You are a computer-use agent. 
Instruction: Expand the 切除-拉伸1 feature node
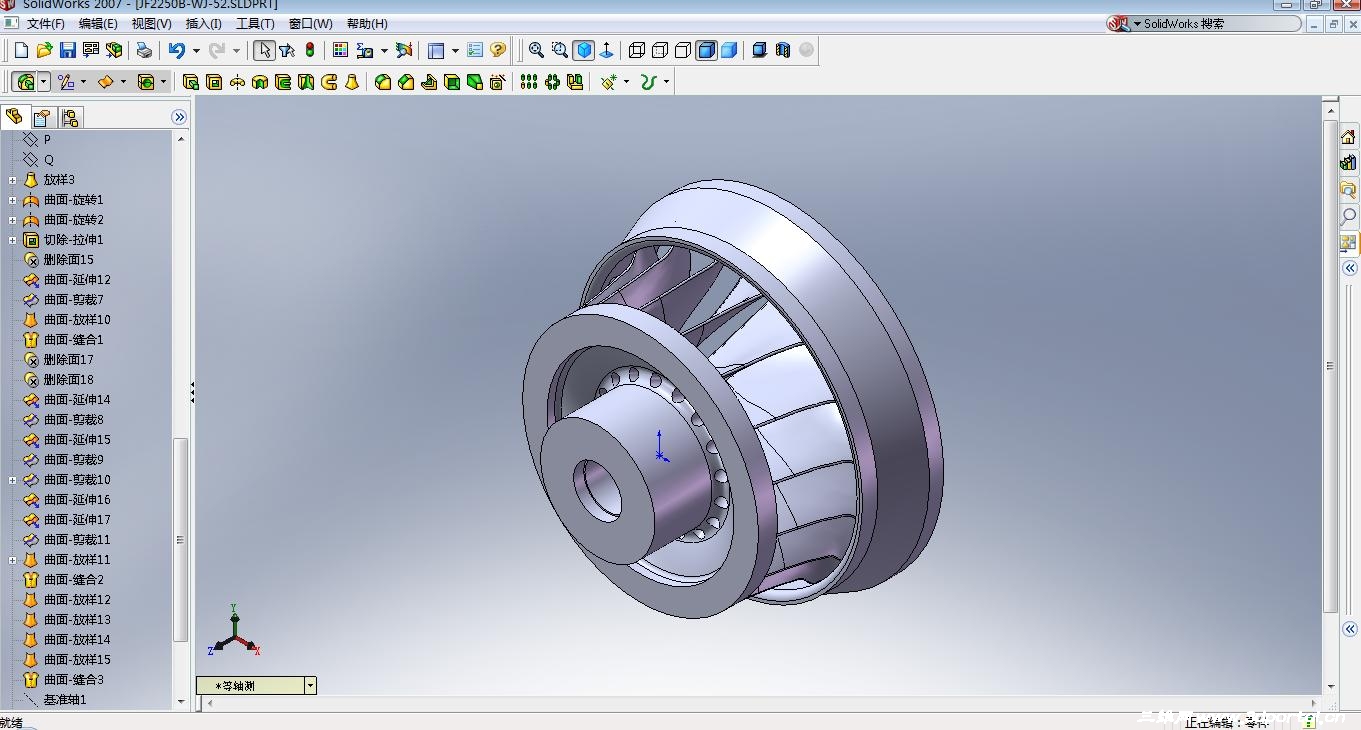point(13,240)
